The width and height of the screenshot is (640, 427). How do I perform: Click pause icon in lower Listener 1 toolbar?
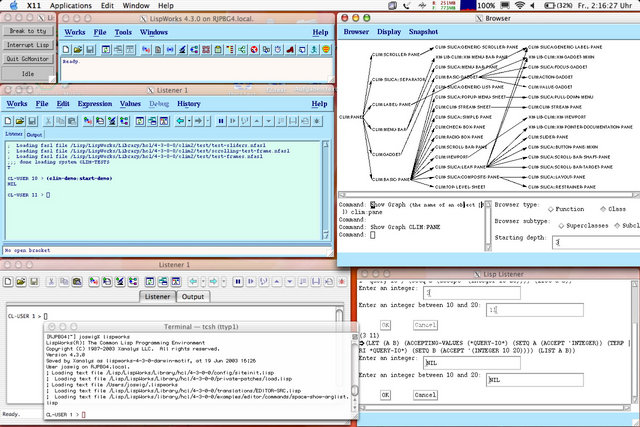click(x=238, y=281)
